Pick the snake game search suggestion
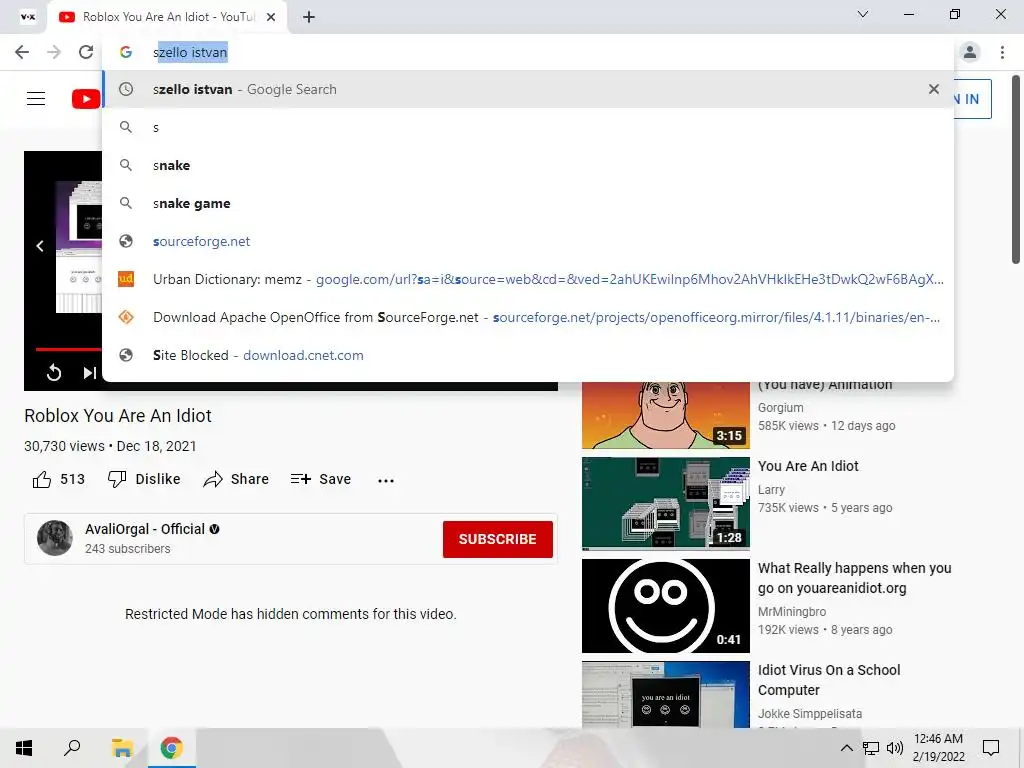Screen dimensions: 1024x768 pos(528,203)
